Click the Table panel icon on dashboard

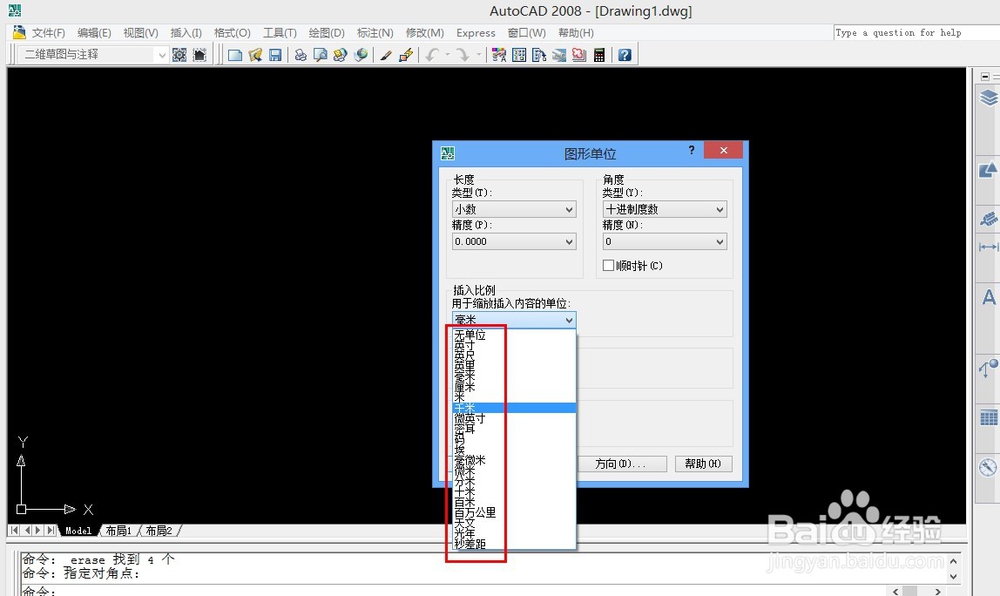[x=989, y=418]
